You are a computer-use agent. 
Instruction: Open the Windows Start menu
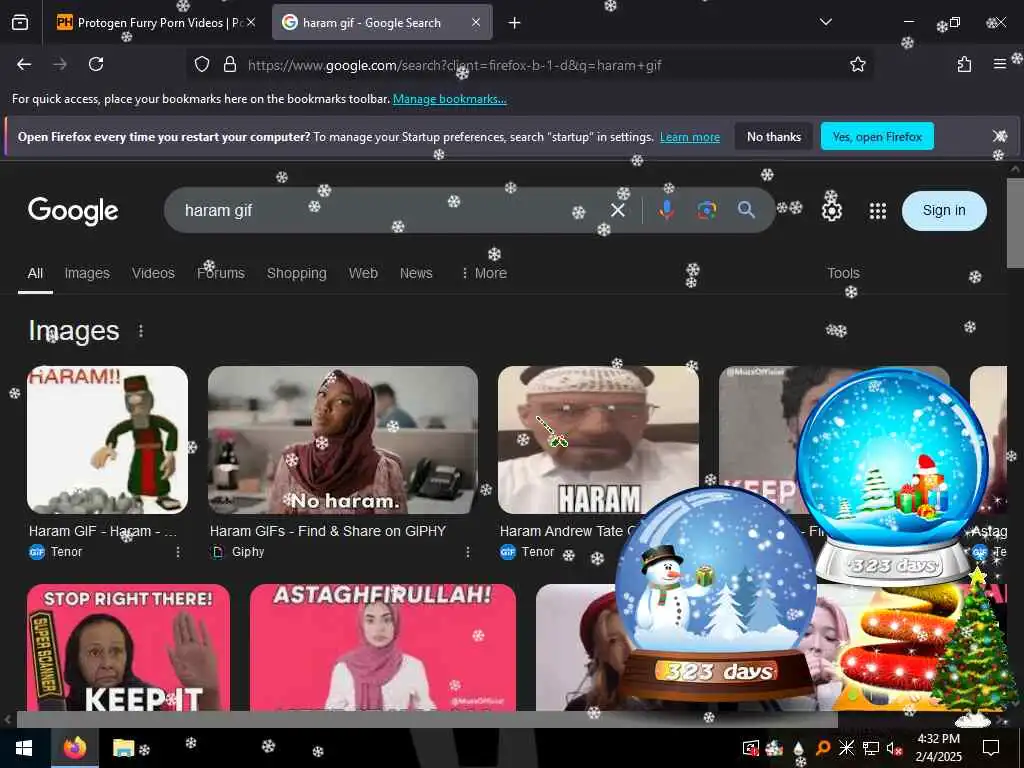tap(24, 747)
